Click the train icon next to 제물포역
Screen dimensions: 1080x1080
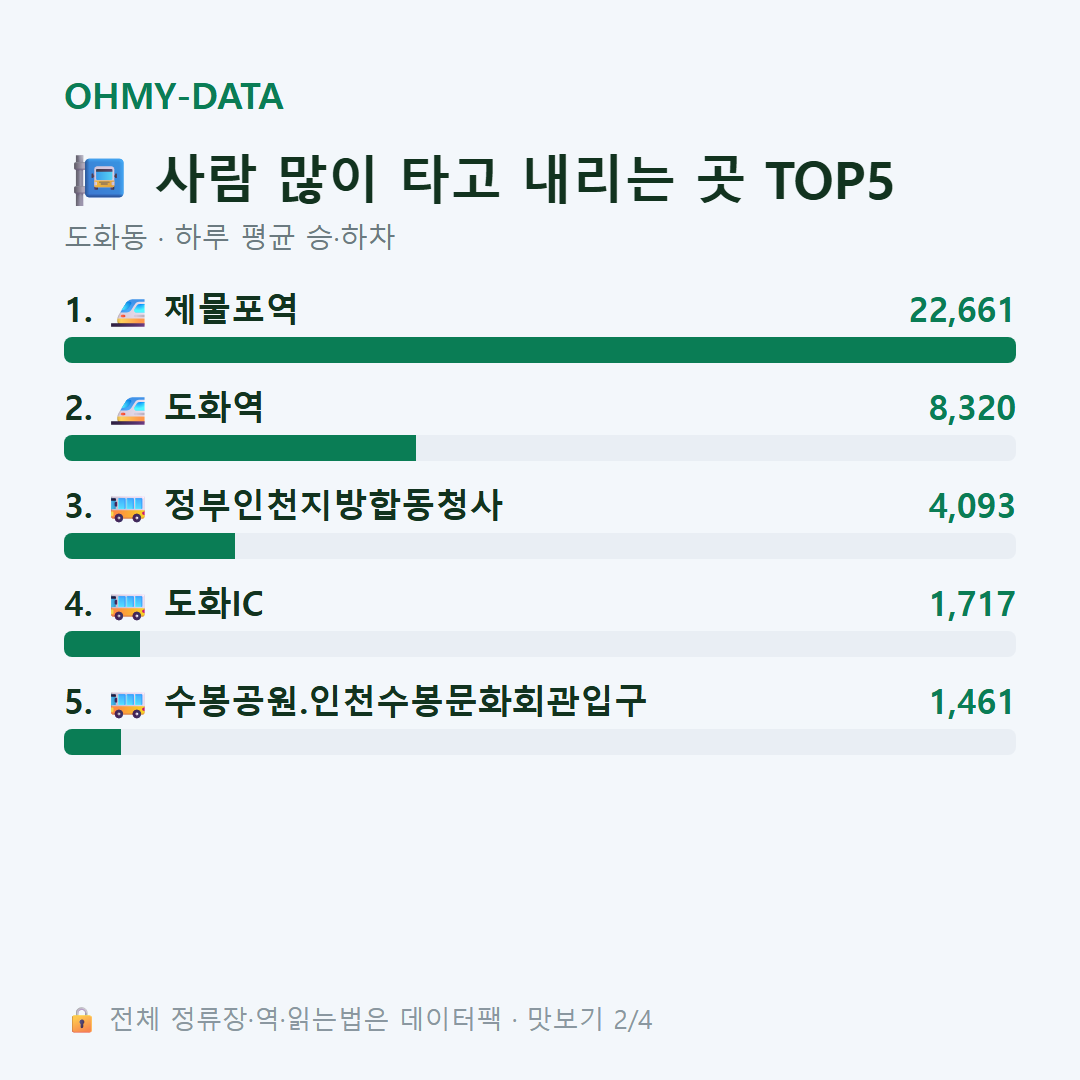[x=128, y=312]
